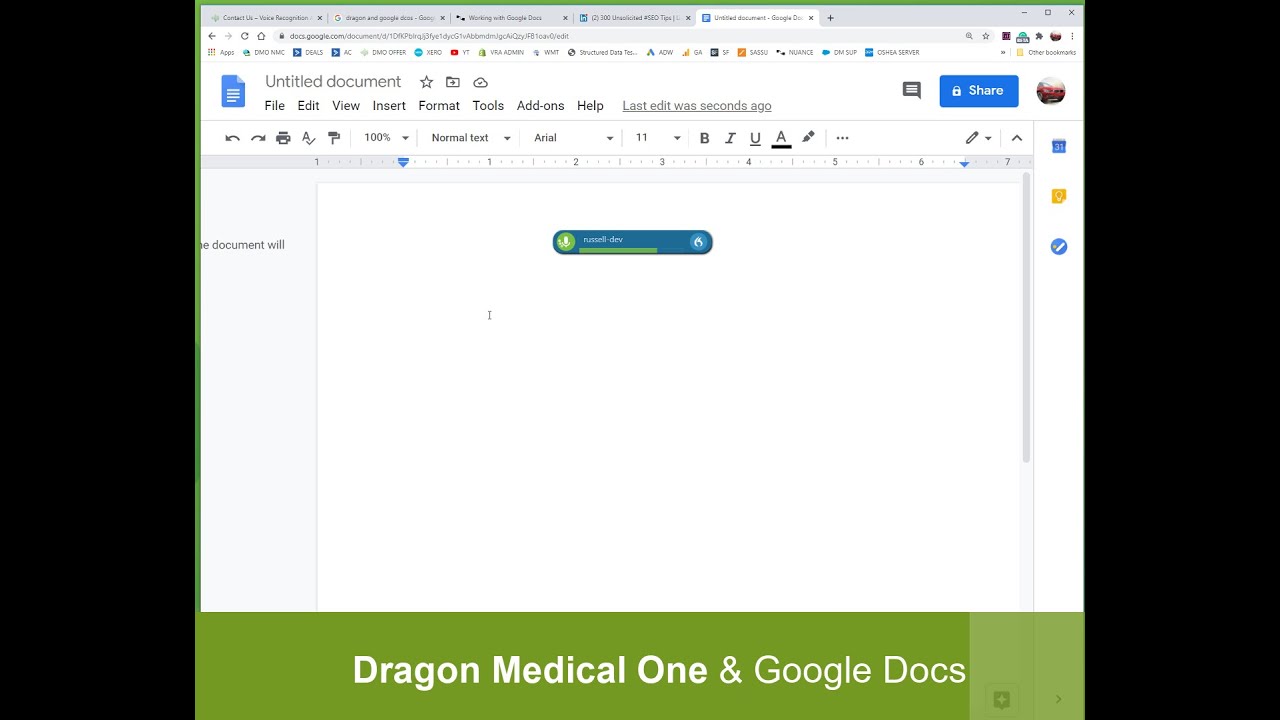Toggle bold formatting
Image resolution: width=1280 pixels, height=720 pixels.
click(704, 138)
